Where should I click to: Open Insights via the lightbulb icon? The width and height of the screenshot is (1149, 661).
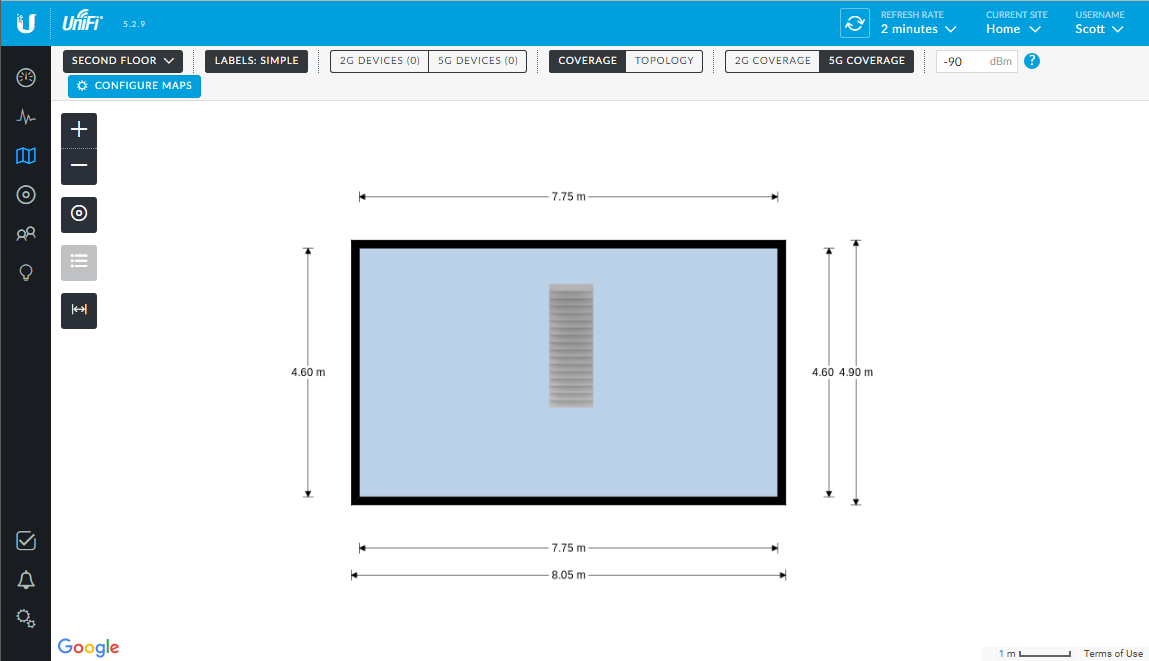26,272
